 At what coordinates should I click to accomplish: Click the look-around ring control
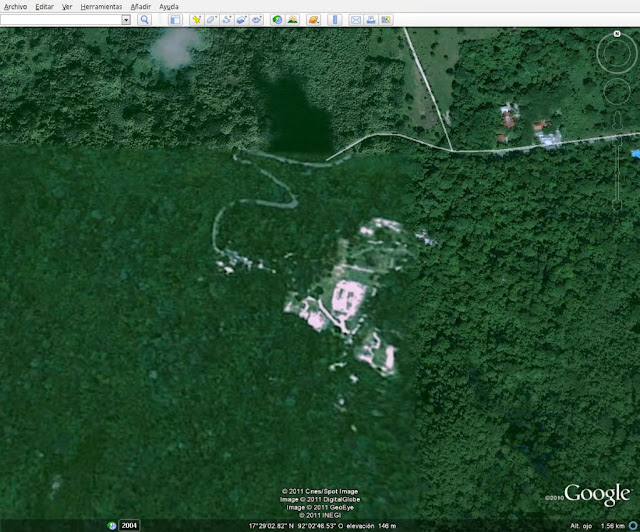pos(617,53)
